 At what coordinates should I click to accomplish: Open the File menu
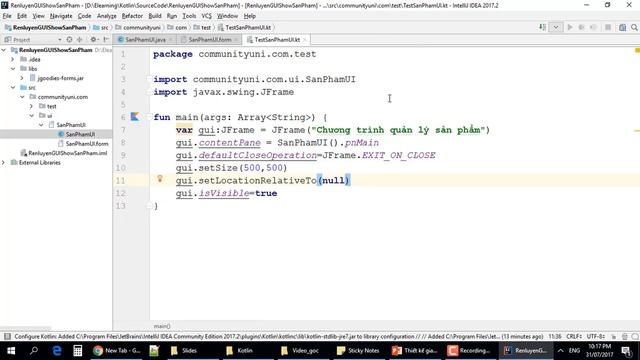click(7, 16)
